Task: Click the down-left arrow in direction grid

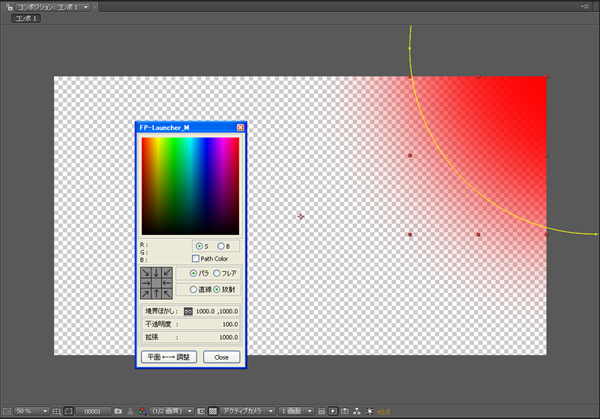Action: (x=167, y=272)
